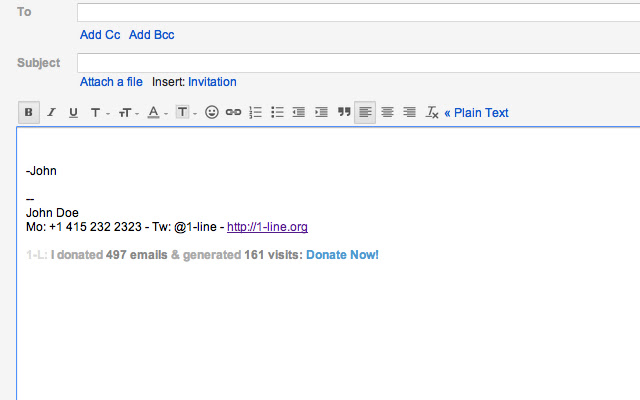Viewport: 640px width, 400px height.
Task: Create a bulleted list
Action: 277,113
